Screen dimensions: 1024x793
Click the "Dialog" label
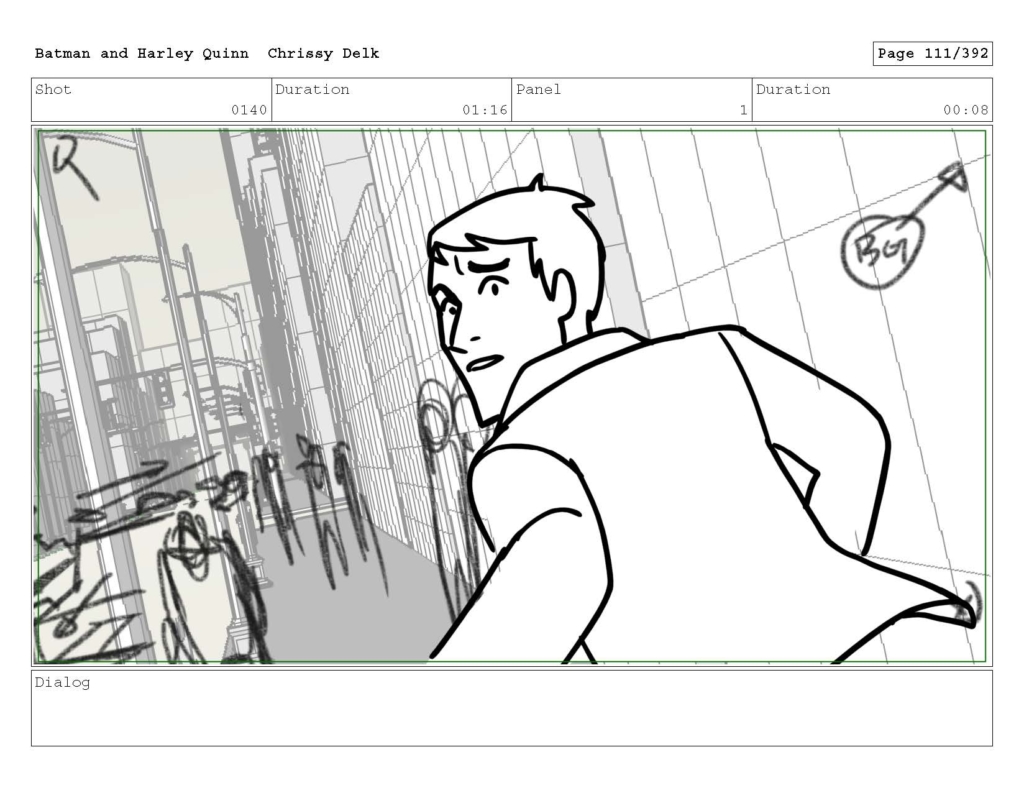(x=63, y=683)
